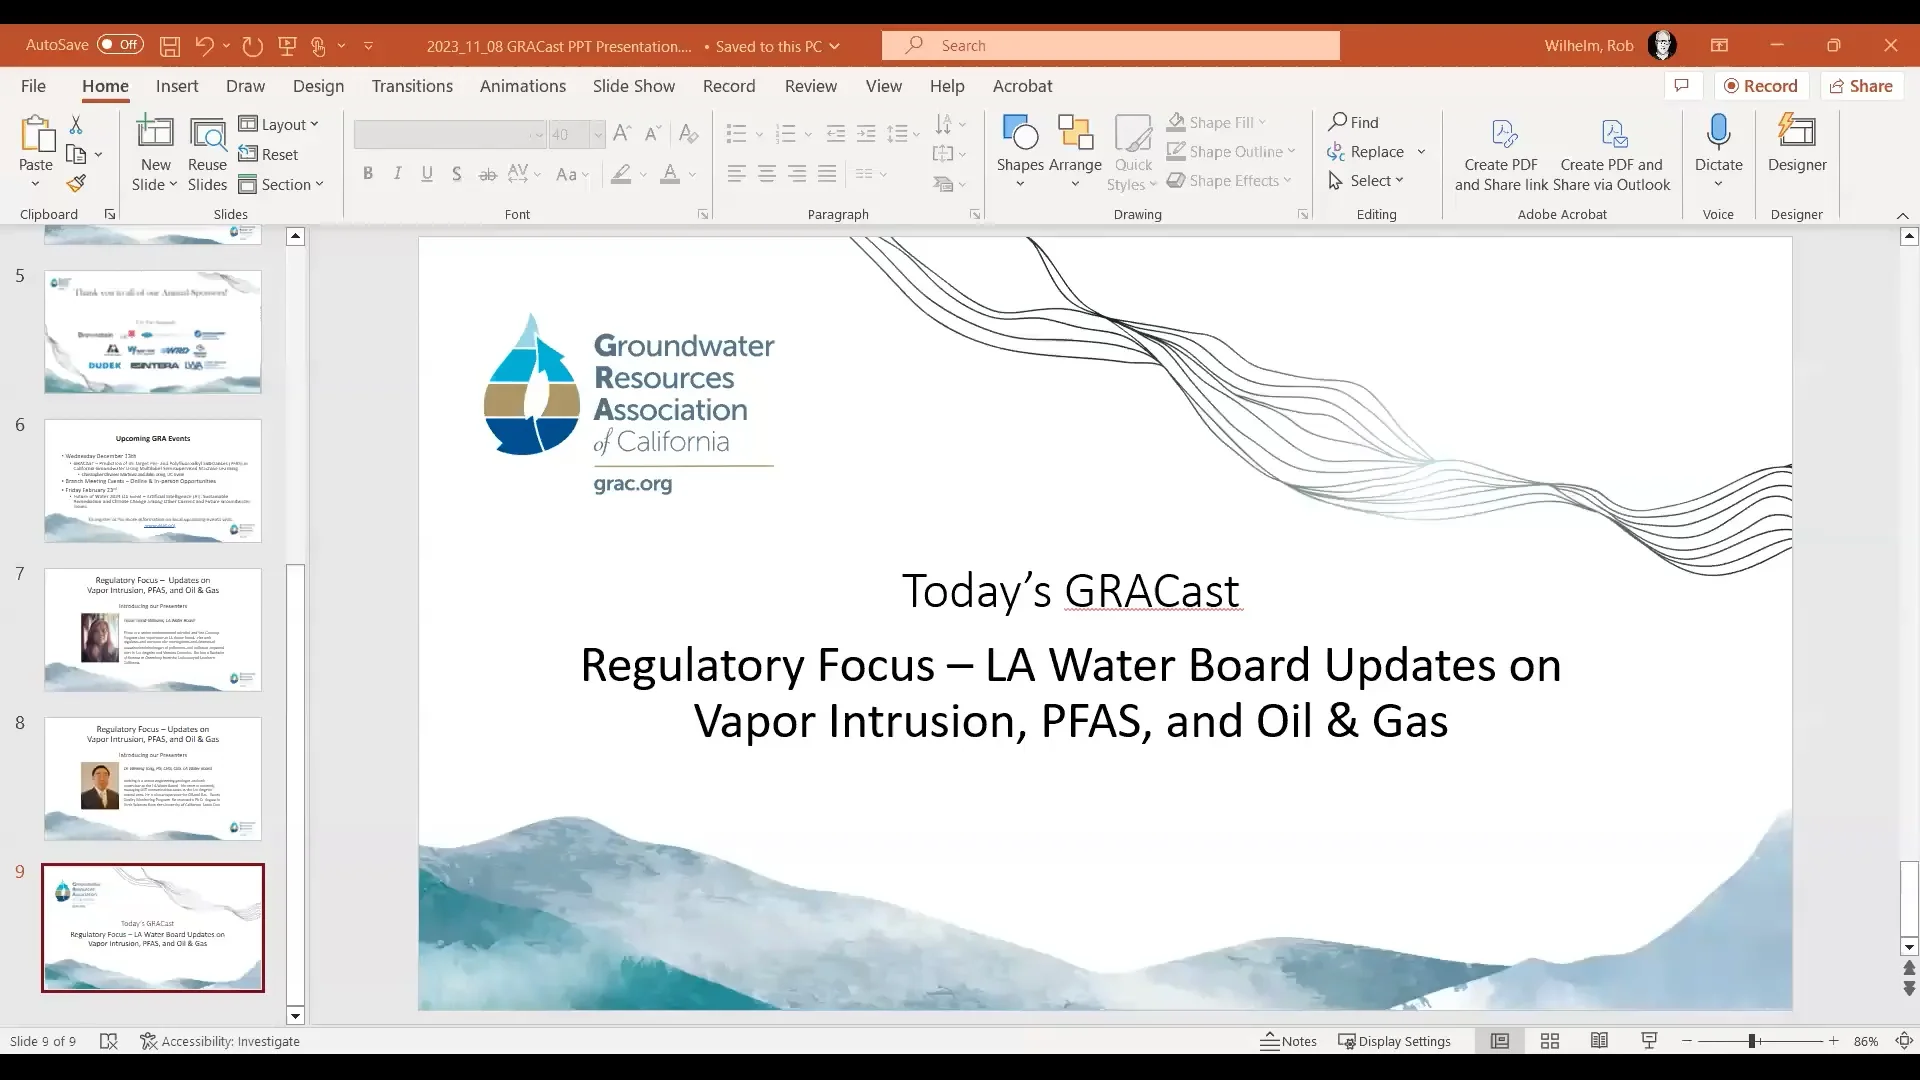Switch to the Transitions ribbon tab
The width and height of the screenshot is (1920, 1080).
412,86
